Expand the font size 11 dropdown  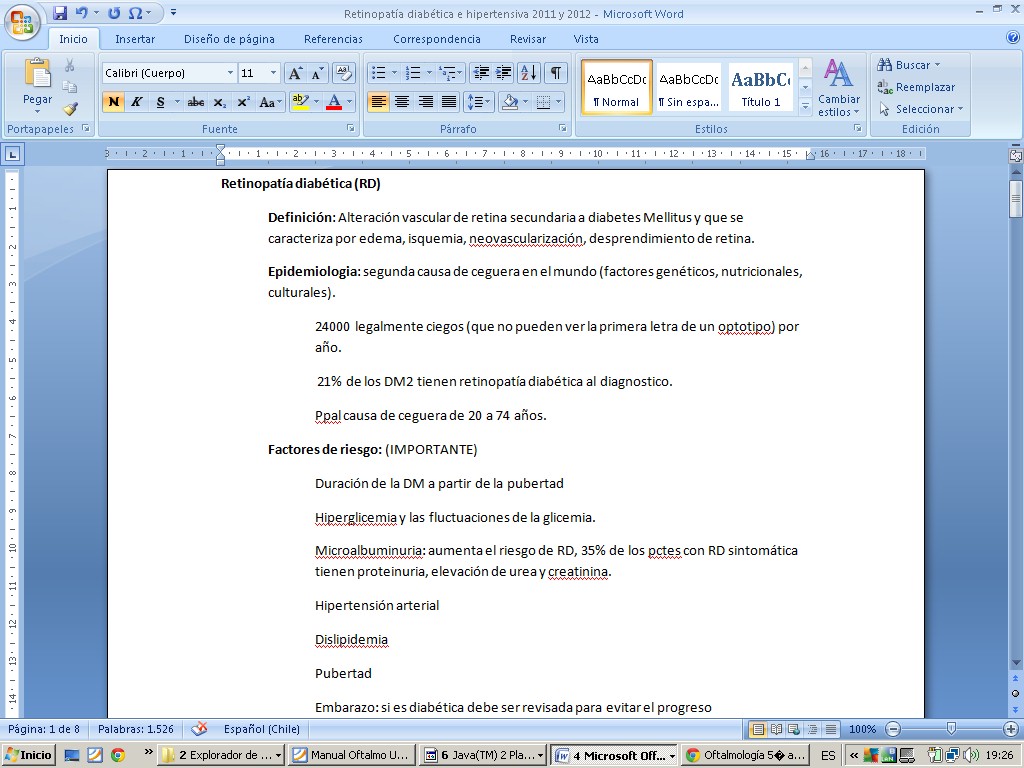(x=274, y=73)
